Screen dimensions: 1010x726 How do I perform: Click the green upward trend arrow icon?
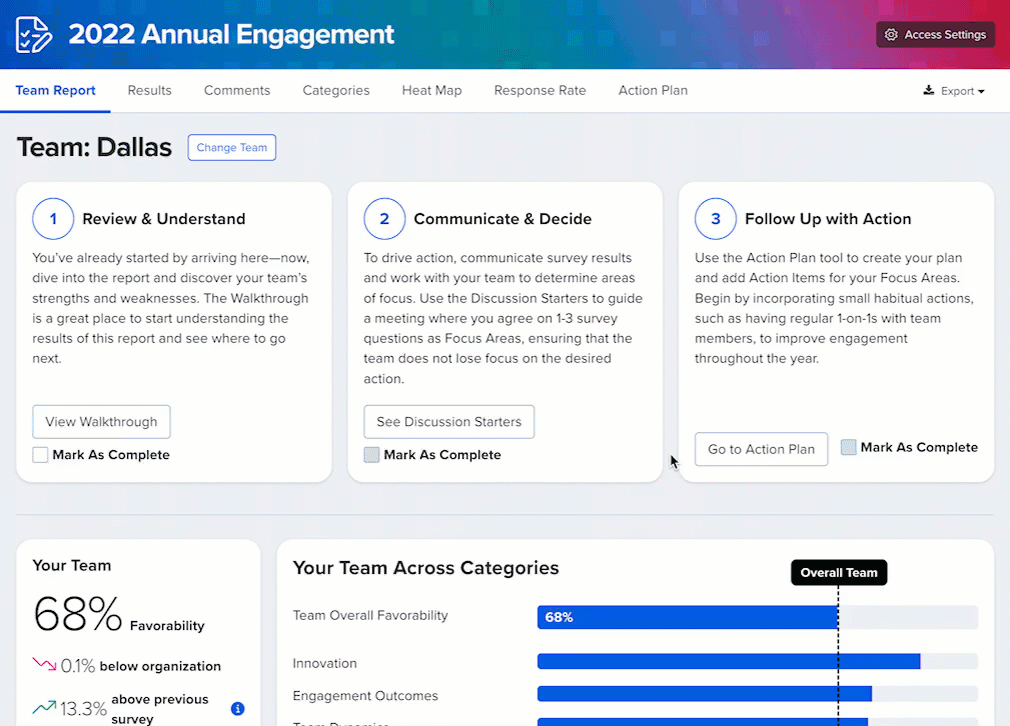pyautogui.click(x=44, y=708)
